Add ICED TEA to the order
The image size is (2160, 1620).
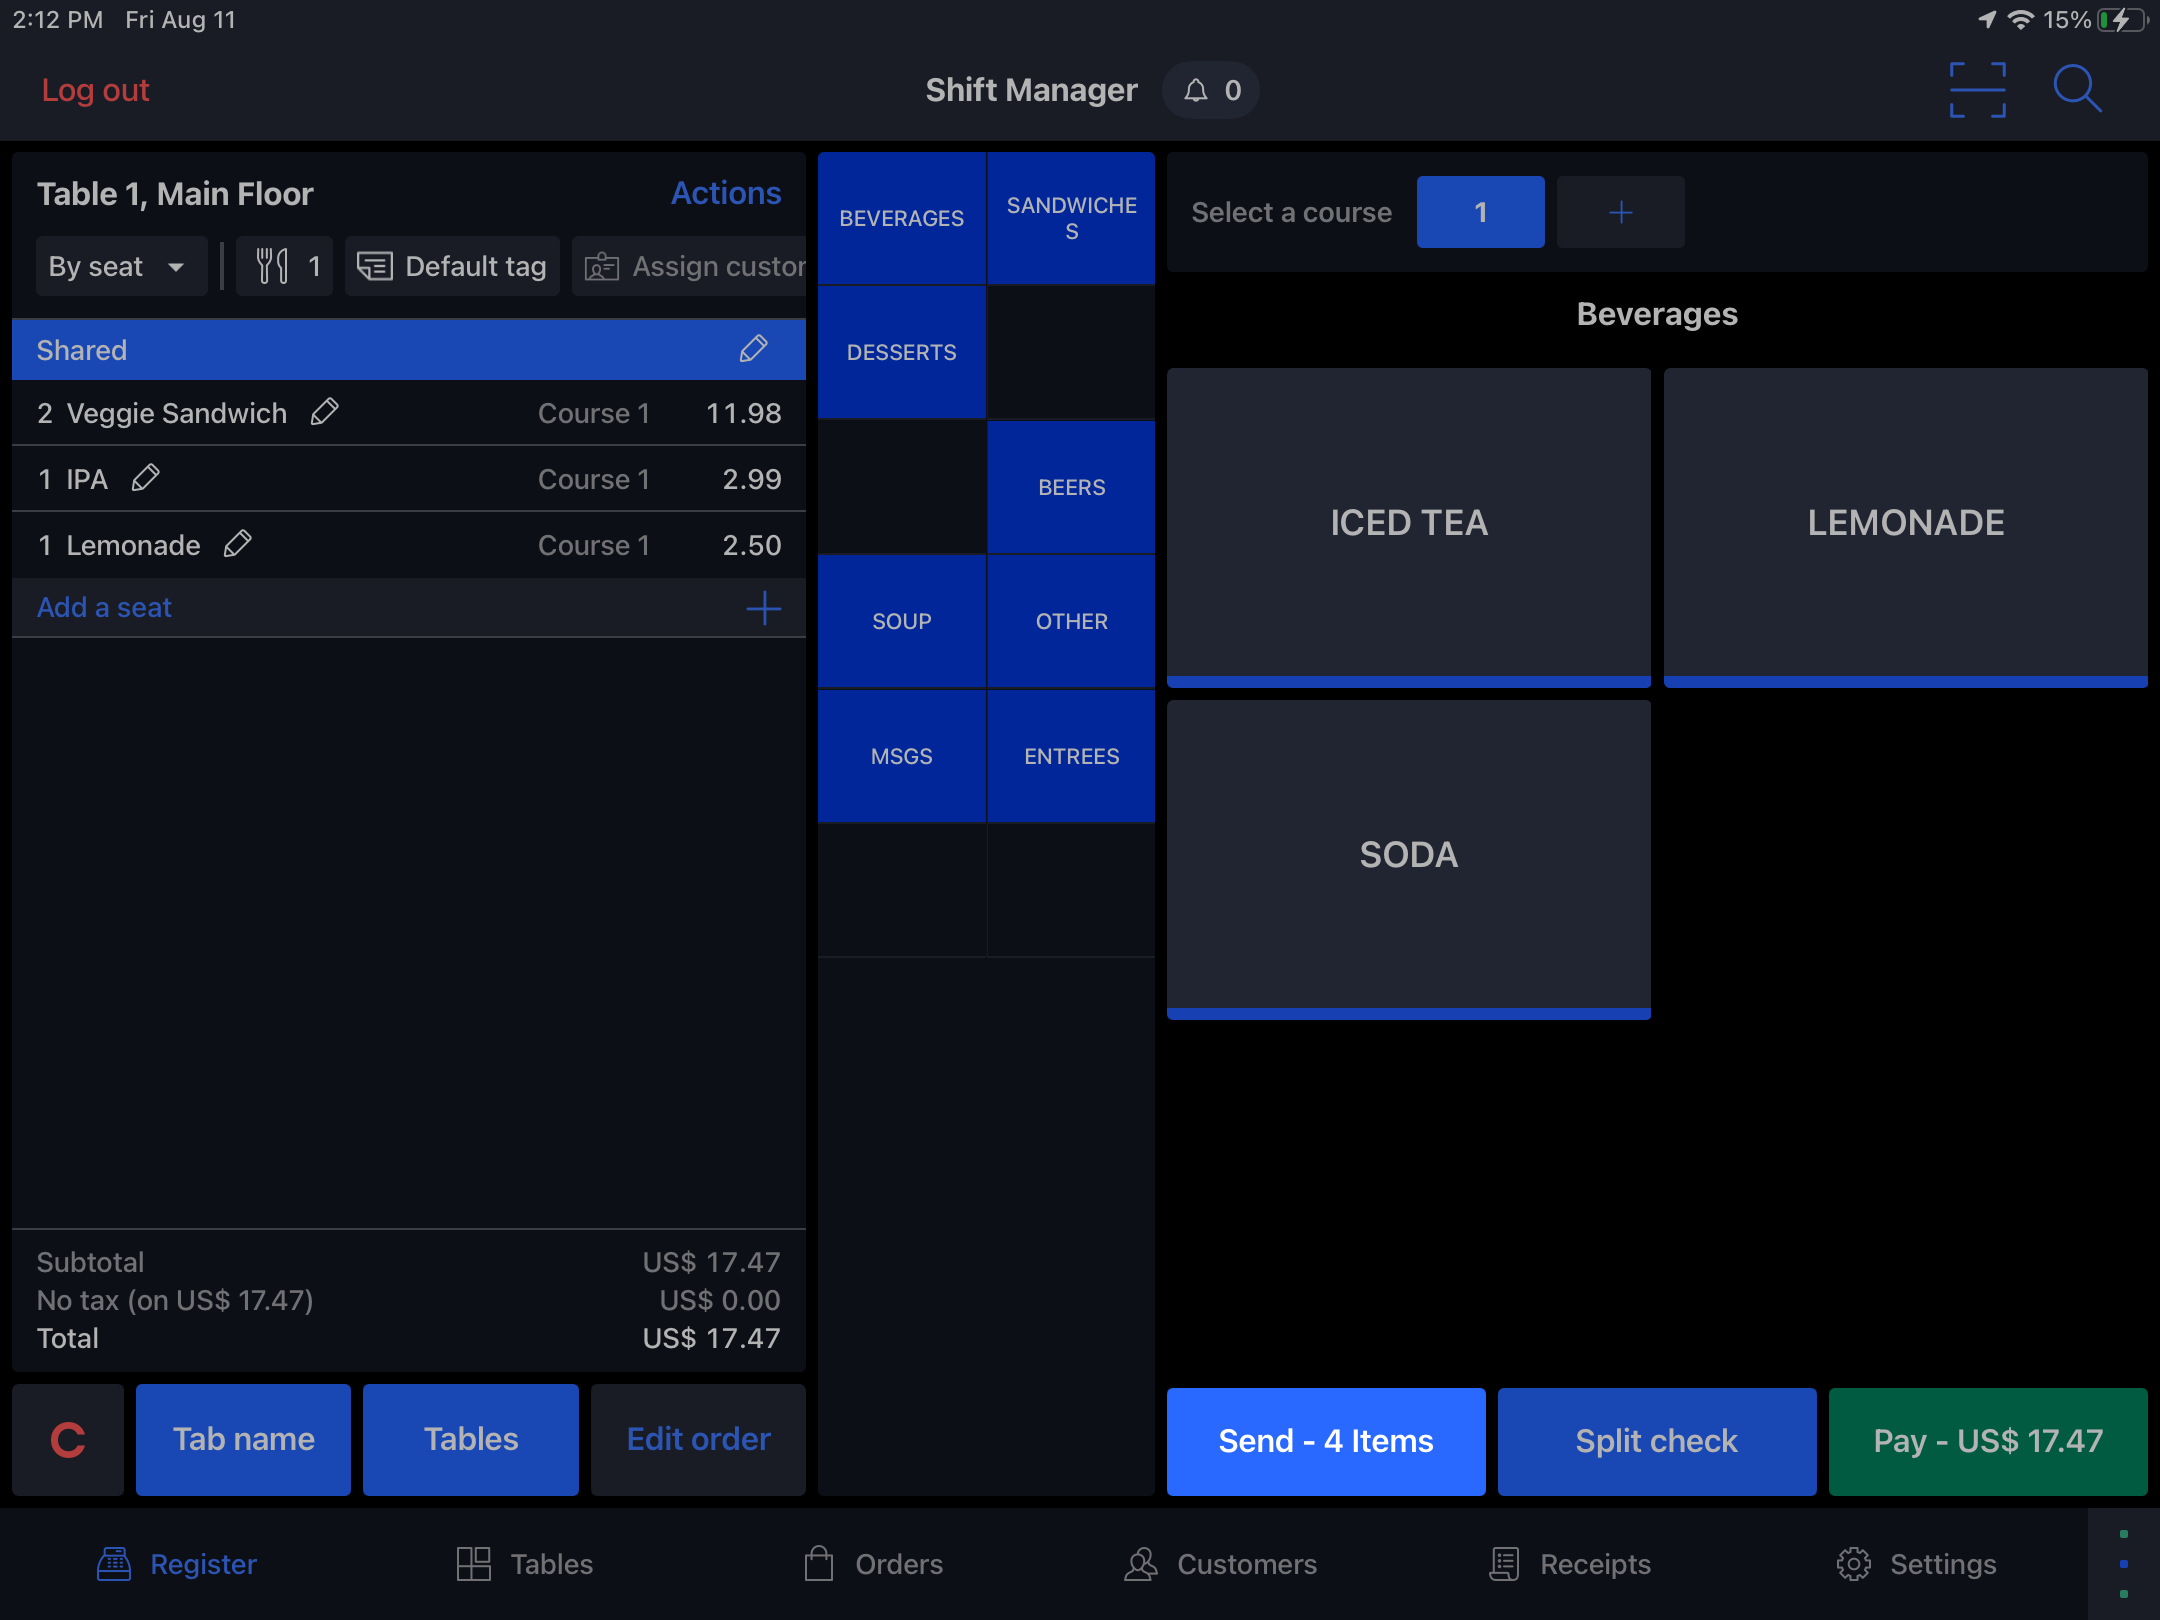click(1408, 523)
